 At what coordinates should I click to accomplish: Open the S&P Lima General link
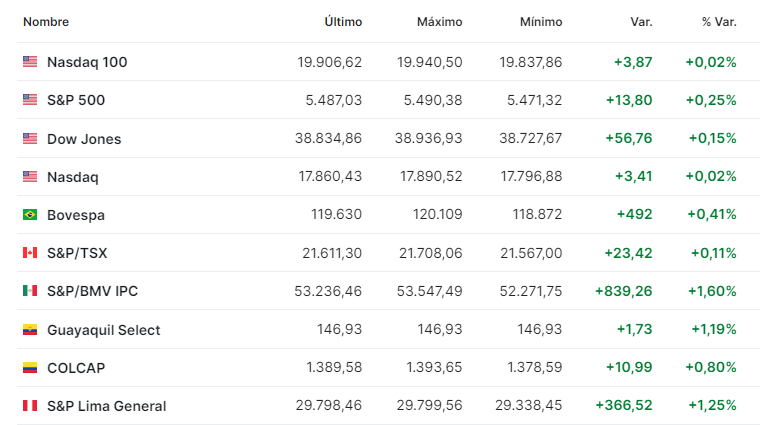[x=107, y=406]
